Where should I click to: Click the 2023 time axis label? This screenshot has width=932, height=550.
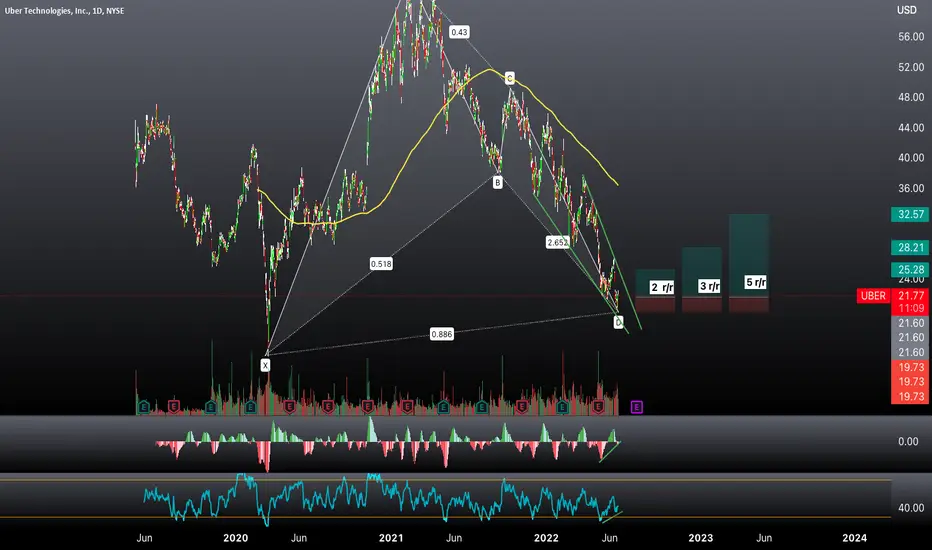click(x=700, y=538)
